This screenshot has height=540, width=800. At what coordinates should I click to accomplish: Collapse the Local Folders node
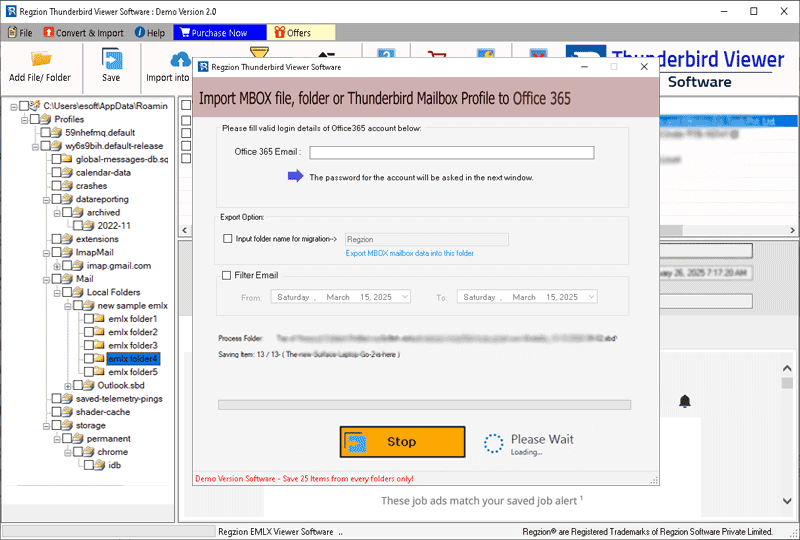point(57,292)
